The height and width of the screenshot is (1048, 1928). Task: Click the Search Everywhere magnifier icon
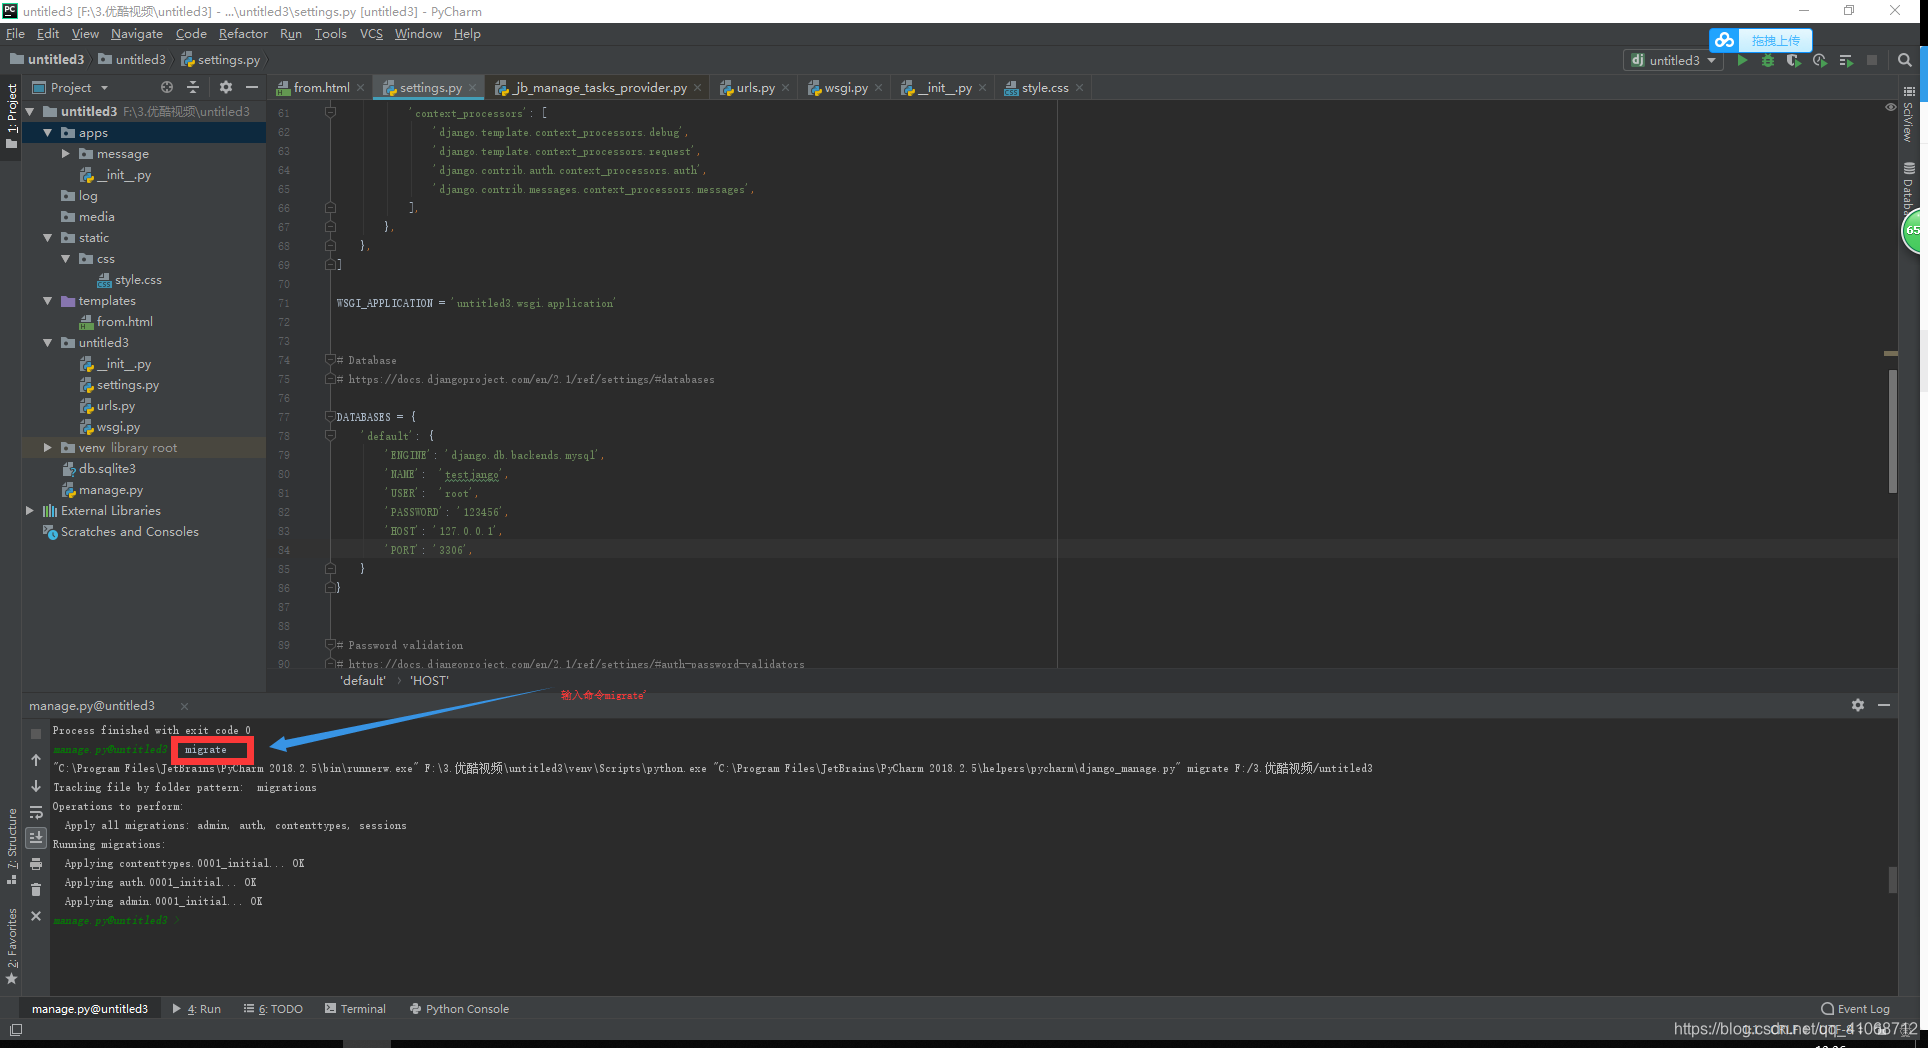coord(1905,61)
